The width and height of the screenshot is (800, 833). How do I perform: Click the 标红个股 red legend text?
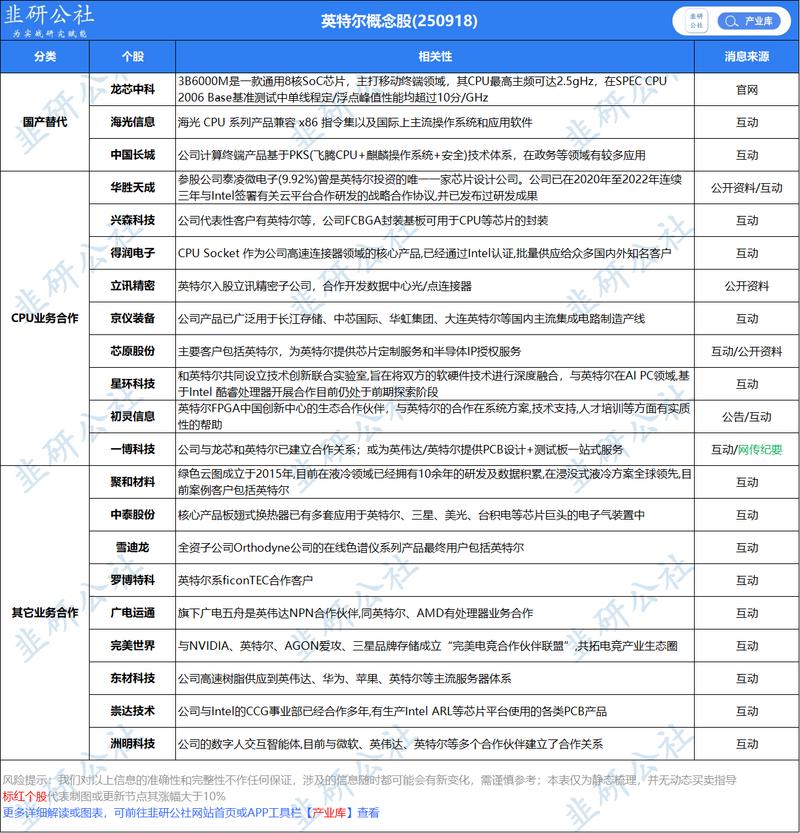point(24,796)
